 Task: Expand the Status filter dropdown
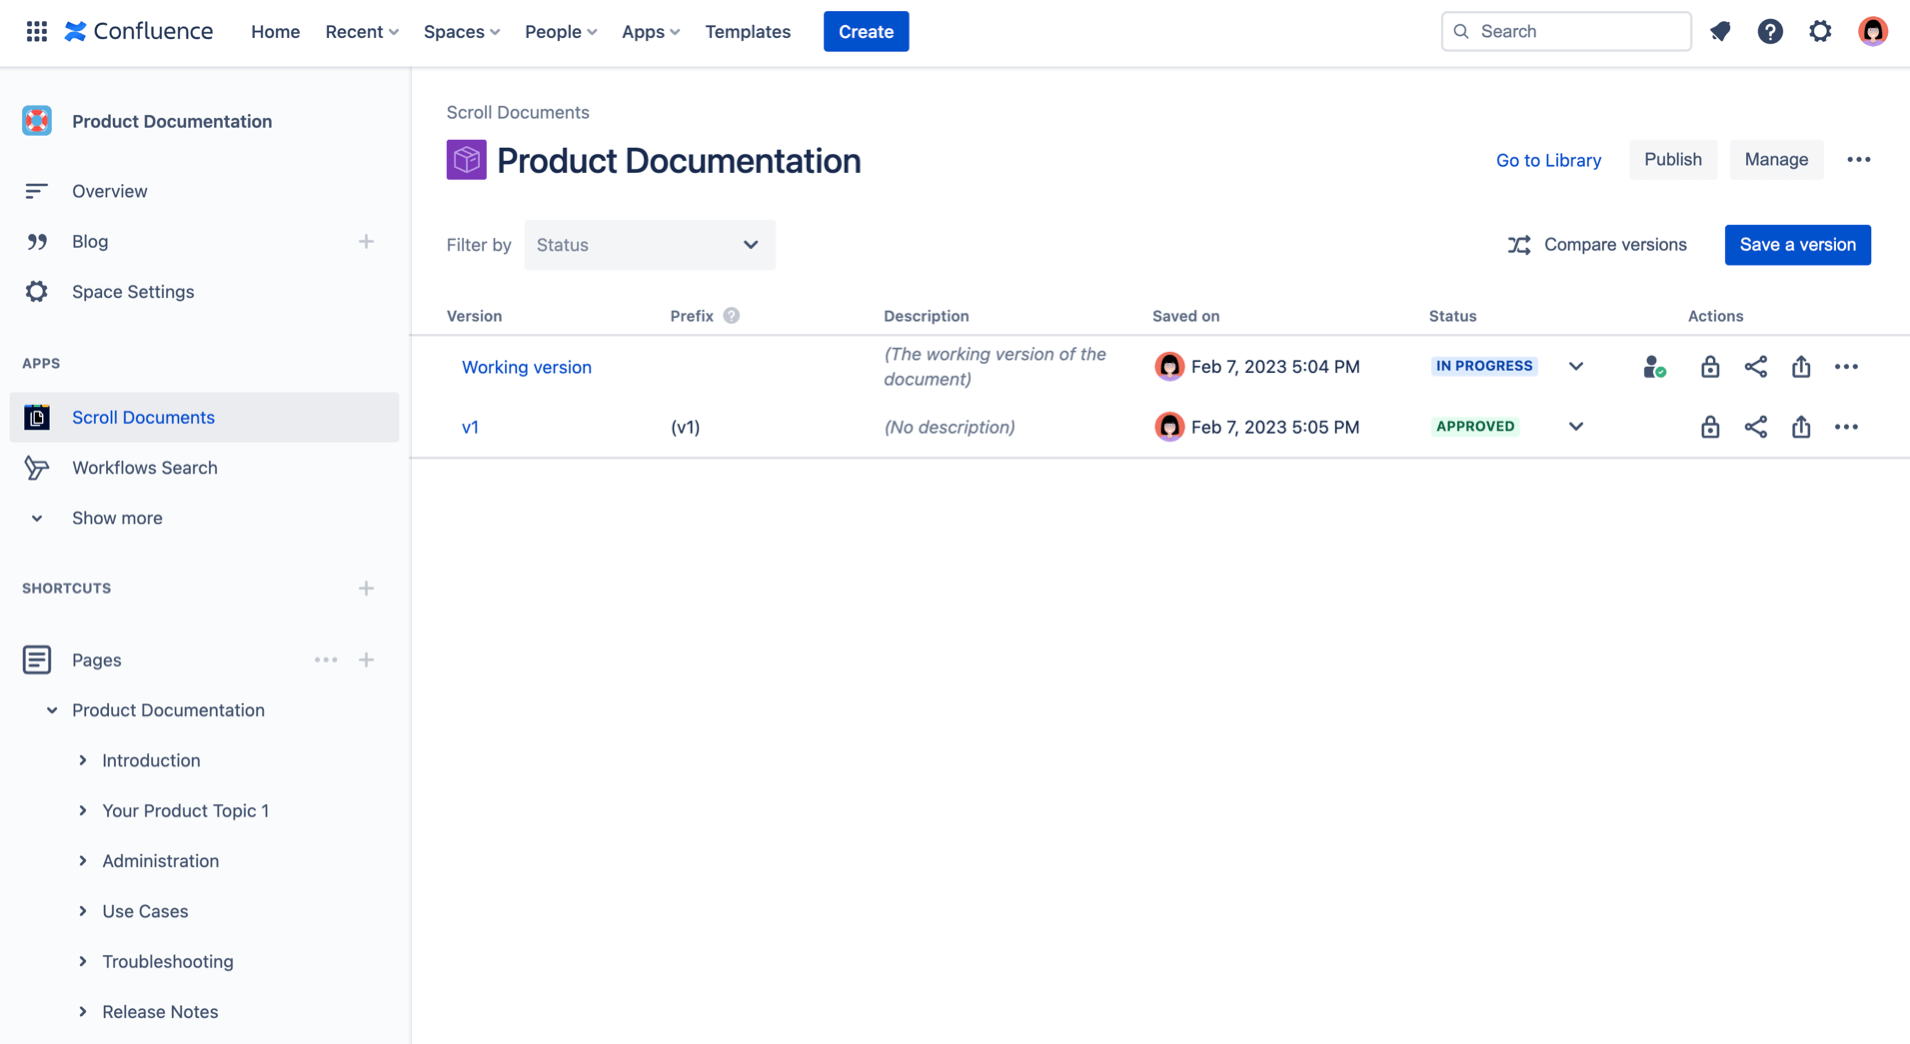[x=649, y=245]
